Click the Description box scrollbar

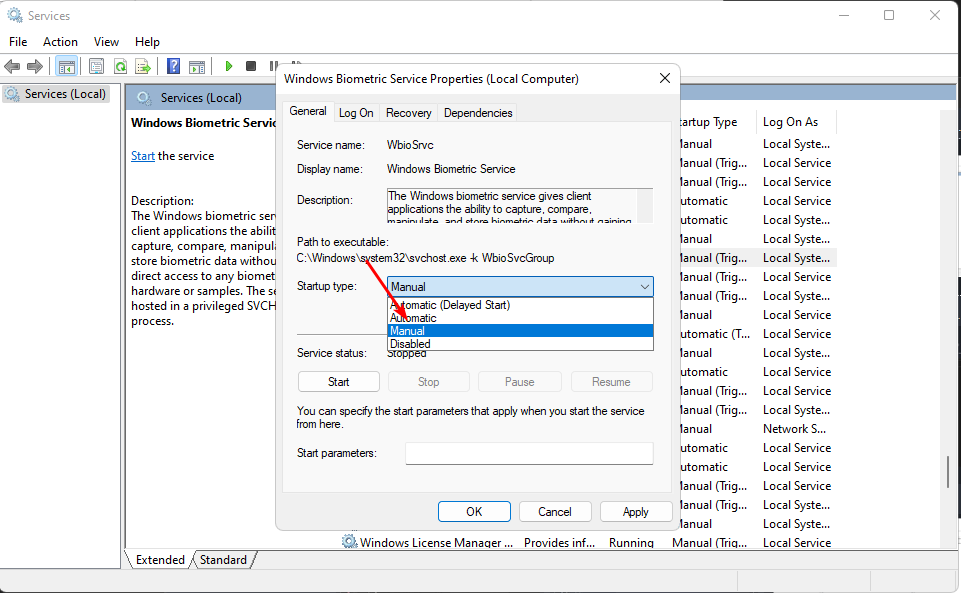pyautogui.click(x=645, y=205)
